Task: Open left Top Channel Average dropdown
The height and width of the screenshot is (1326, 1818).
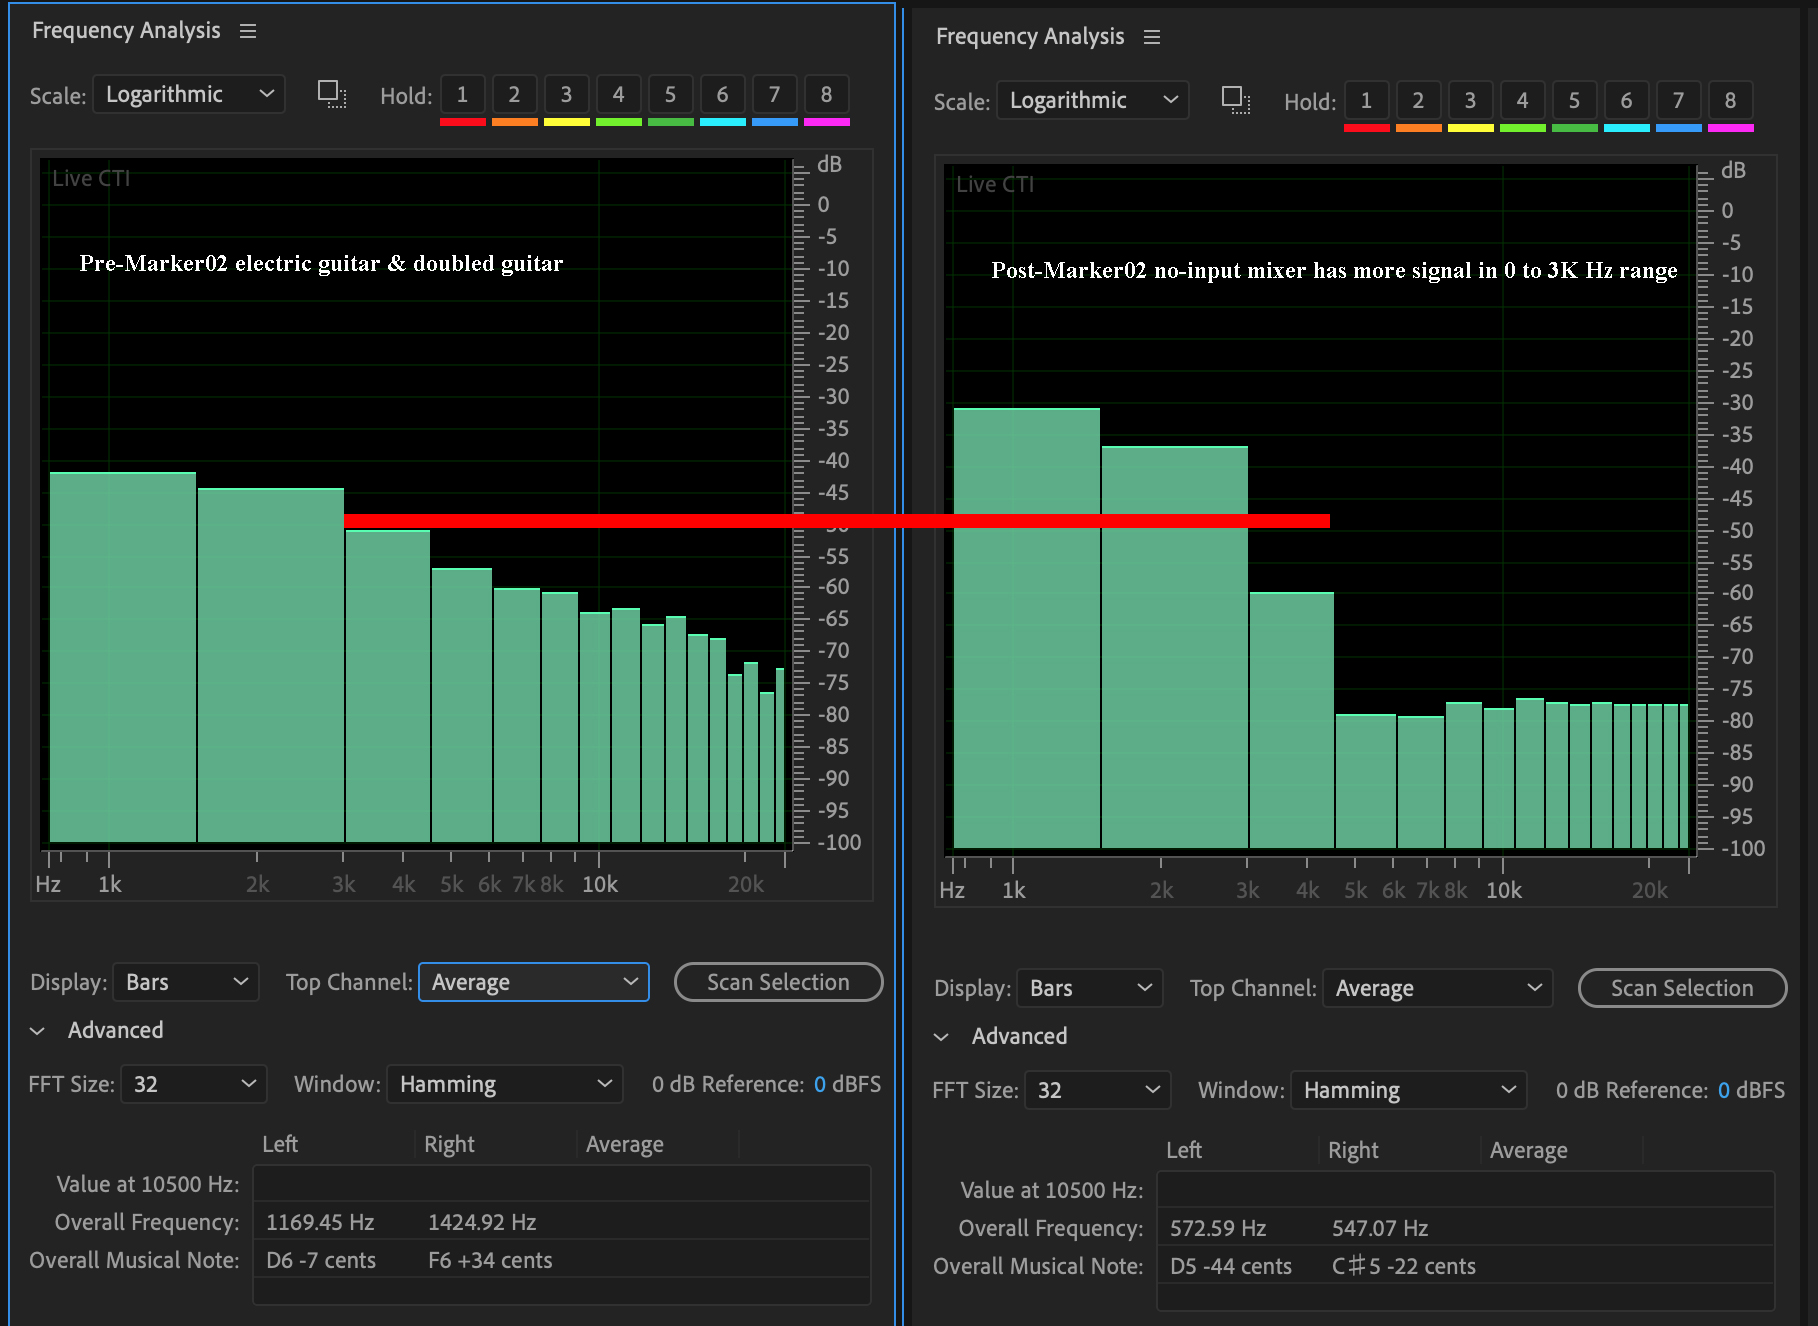Action: [x=533, y=982]
